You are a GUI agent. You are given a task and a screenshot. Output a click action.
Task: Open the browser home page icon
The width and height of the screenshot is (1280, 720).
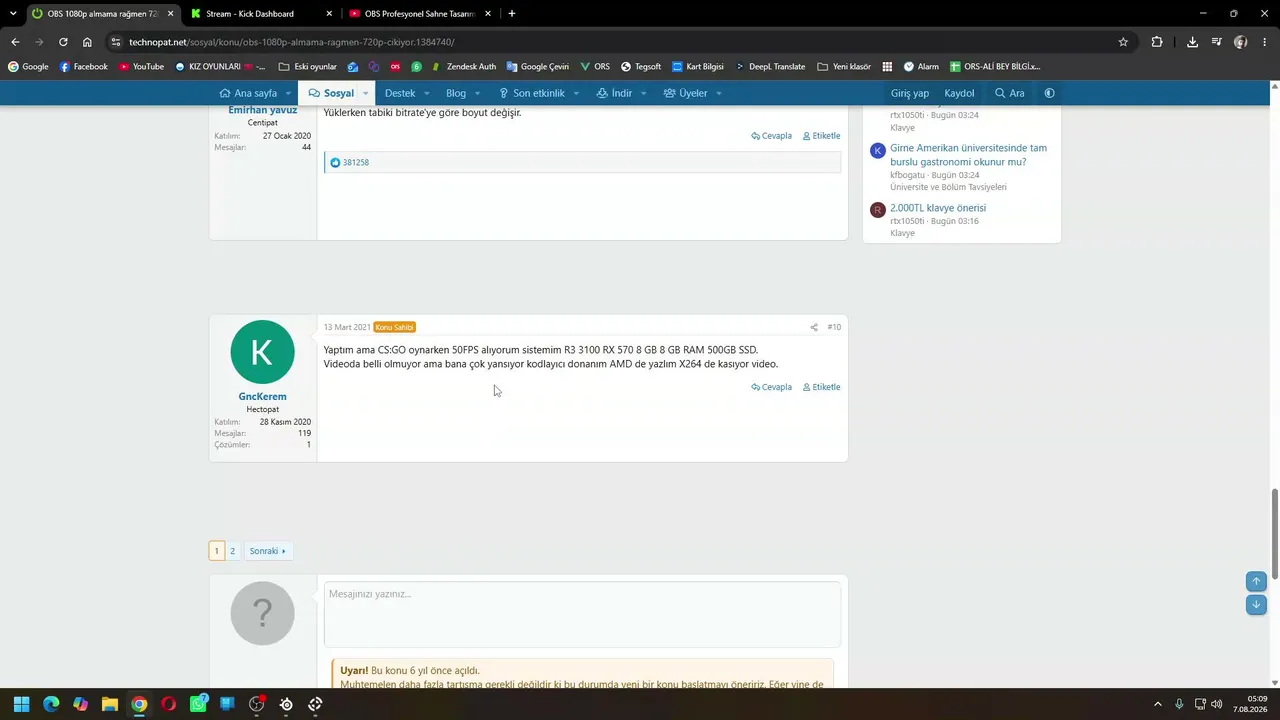click(x=87, y=42)
